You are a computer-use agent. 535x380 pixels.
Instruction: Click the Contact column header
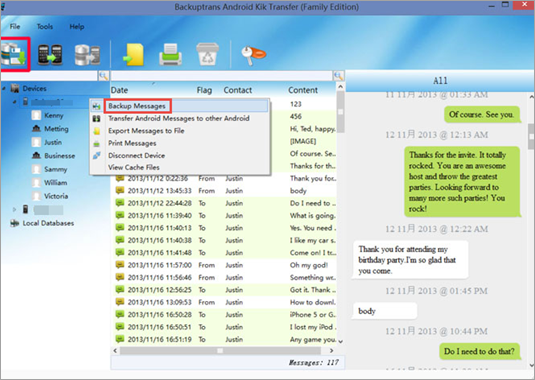[x=238, y=90]
